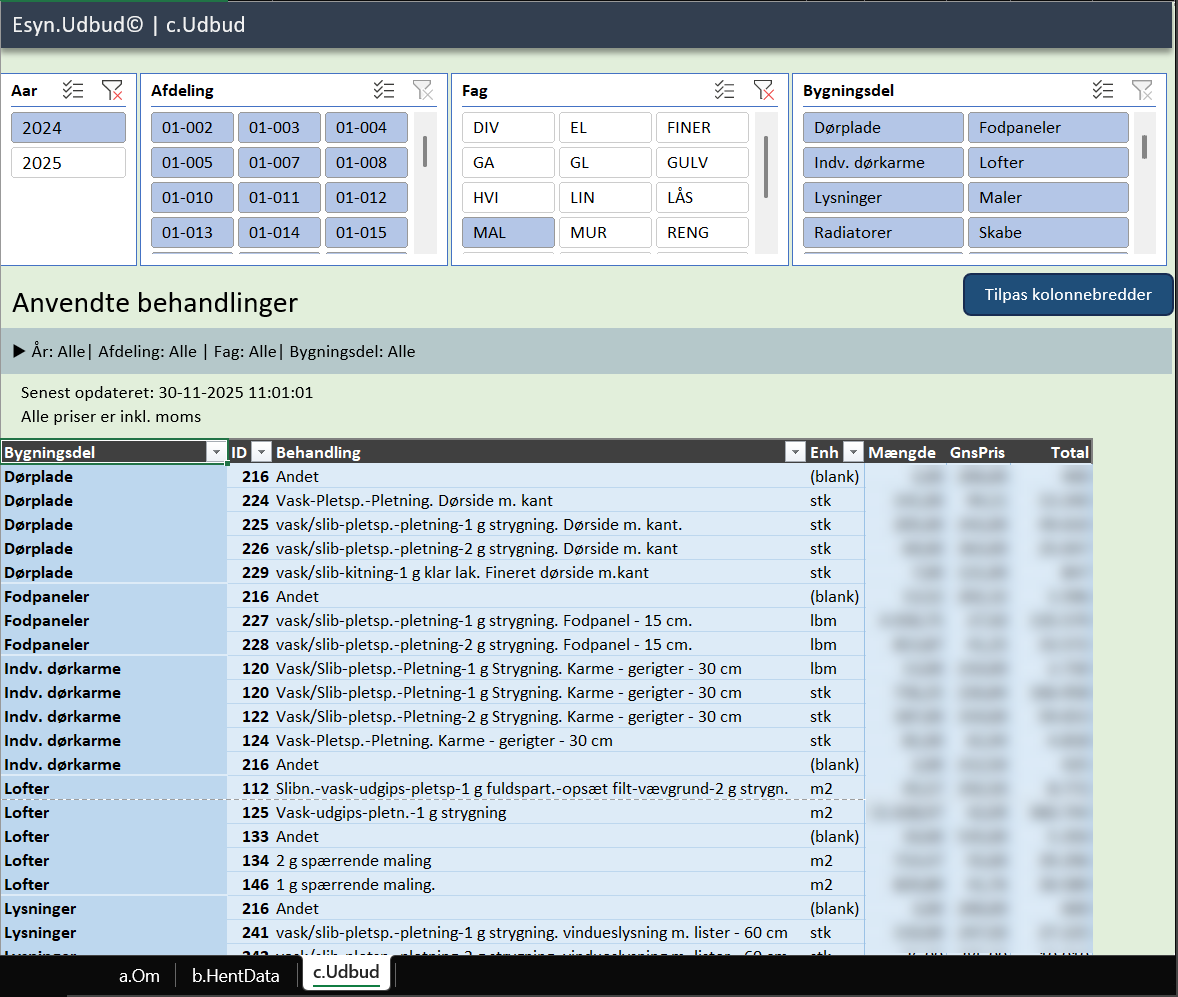Toggle Radiatorer in Bygningsdel slicer

(884, 232)
